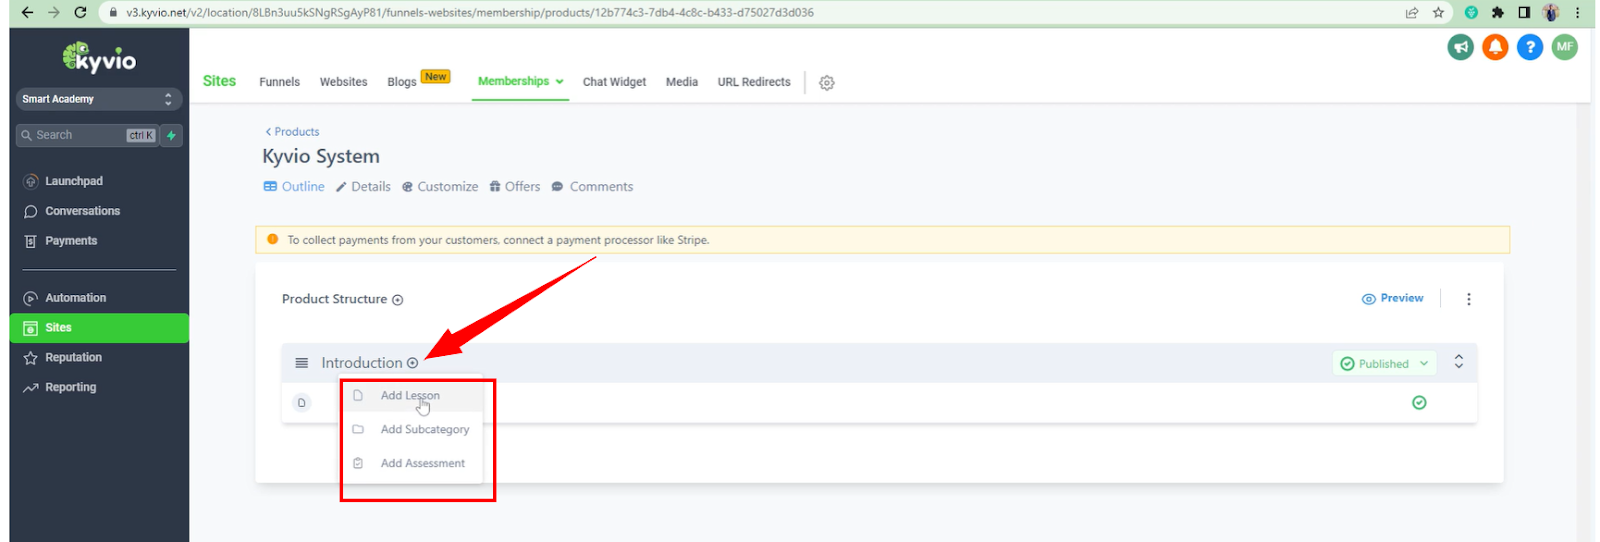1600x542 pixels.
Task: Select Add Lesson from the menu
Action: (x=410, y=396)
